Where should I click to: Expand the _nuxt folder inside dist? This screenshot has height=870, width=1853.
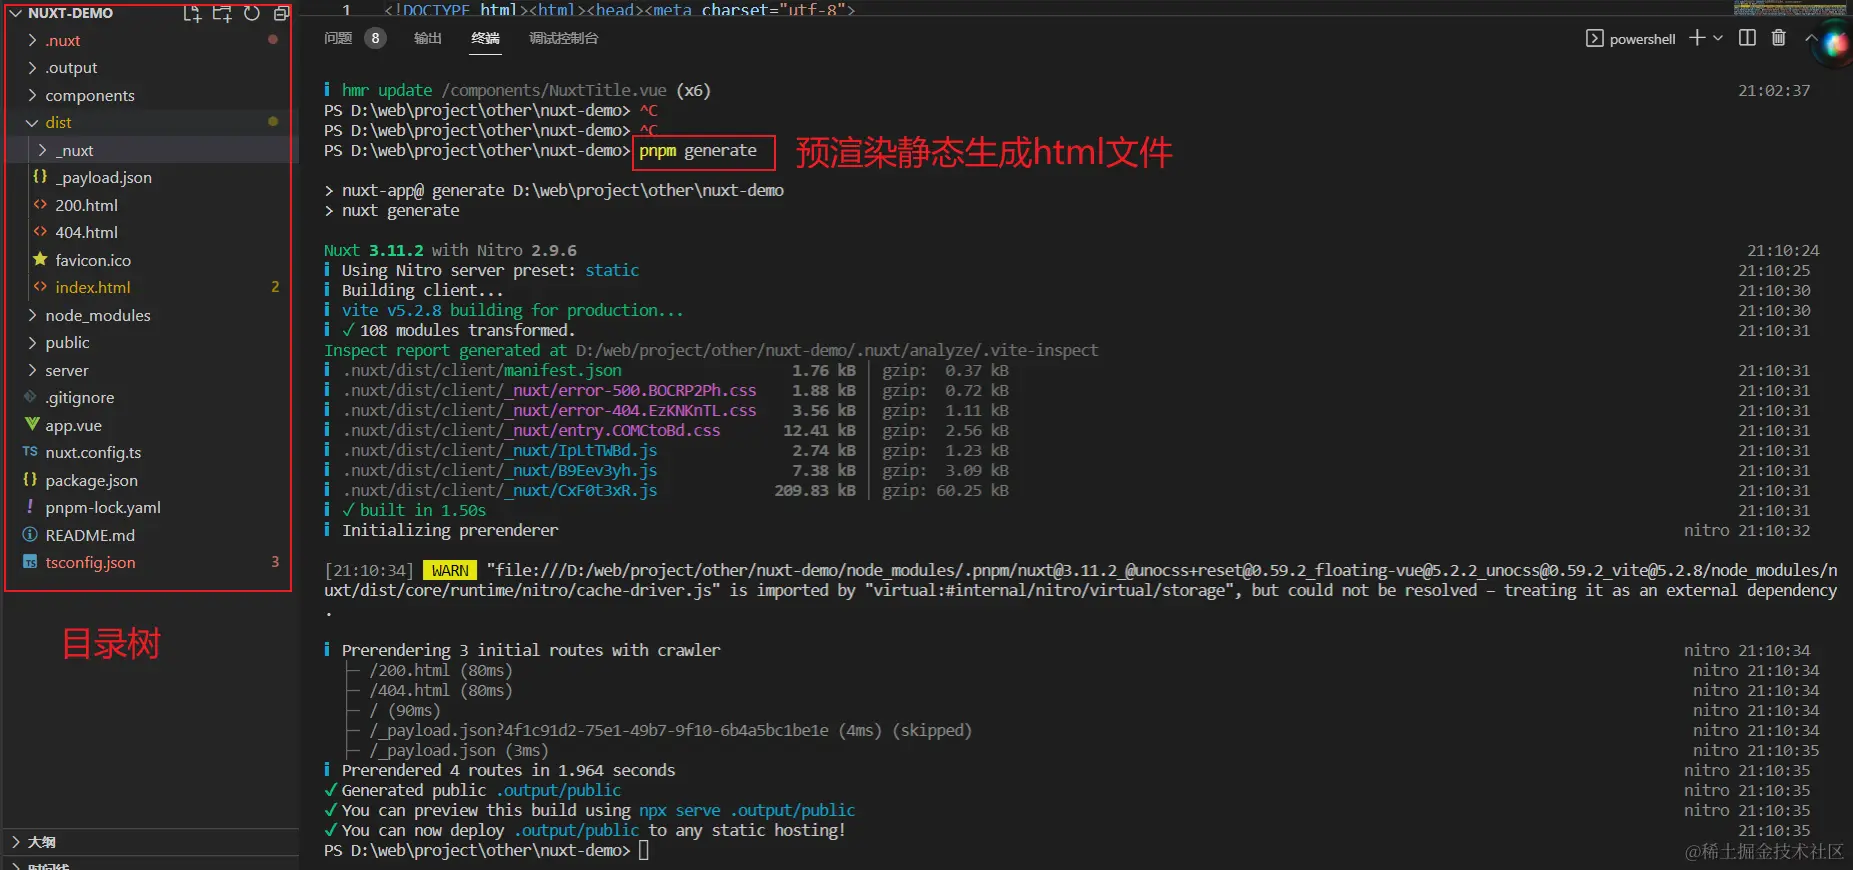pos(42,150)
